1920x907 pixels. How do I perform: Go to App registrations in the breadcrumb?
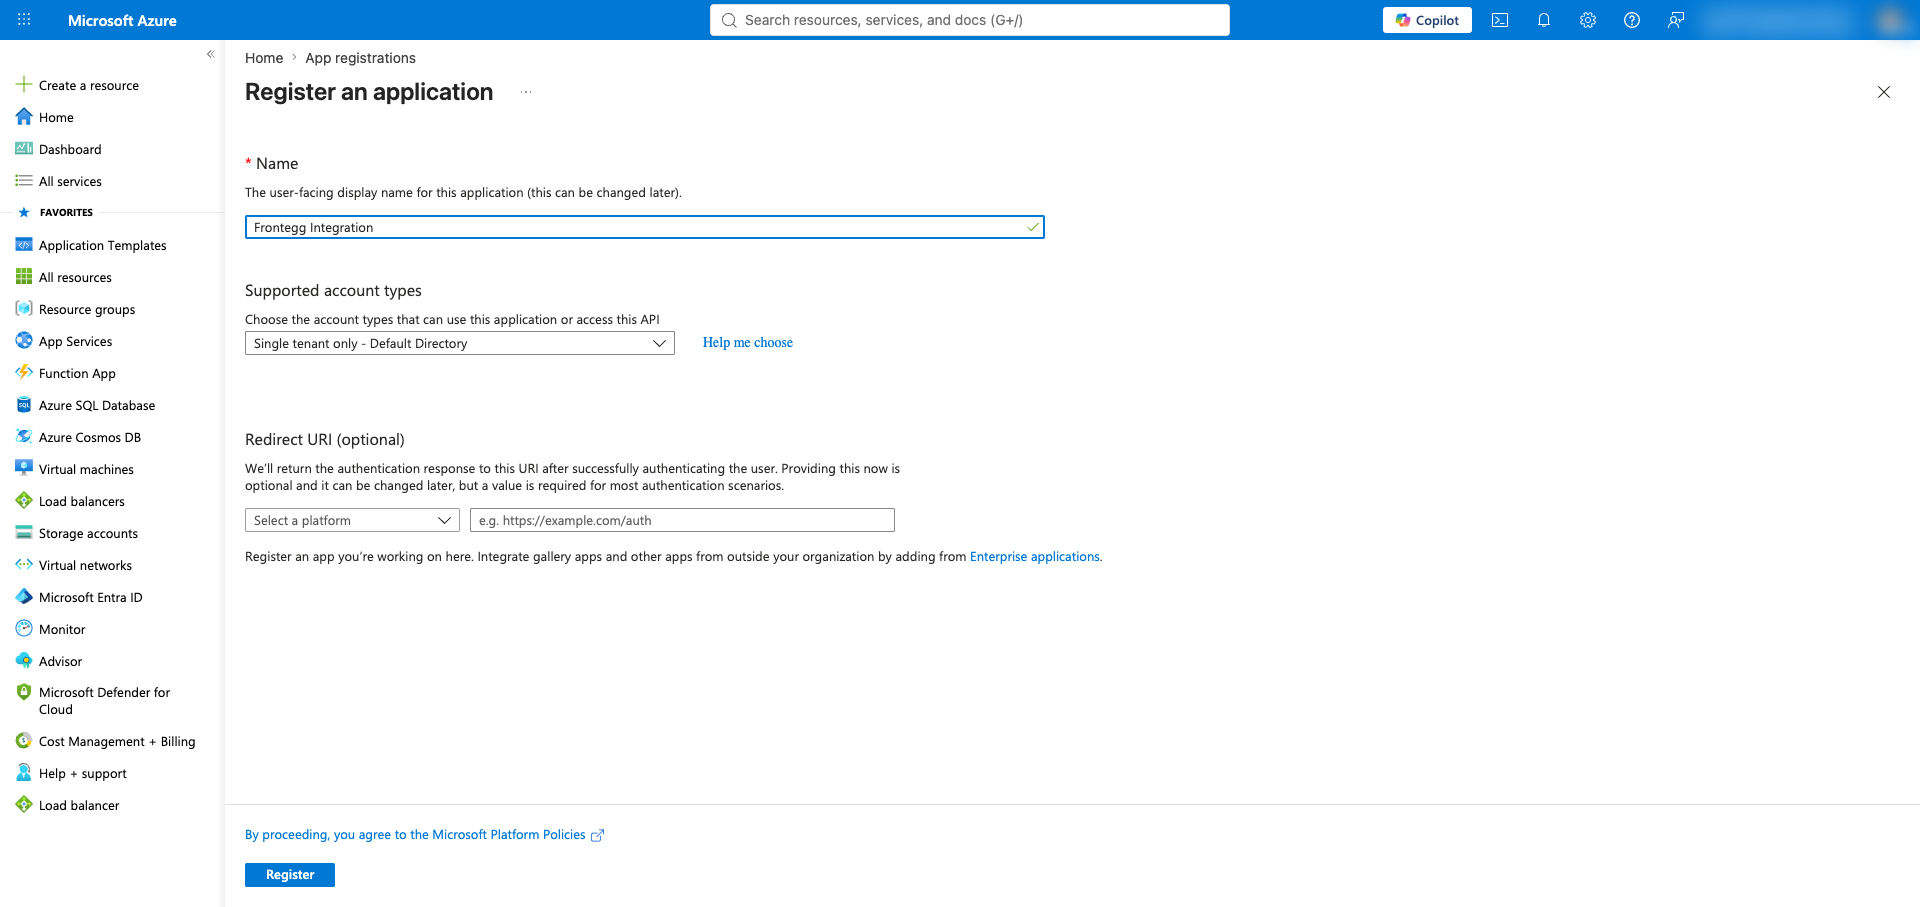360,58
